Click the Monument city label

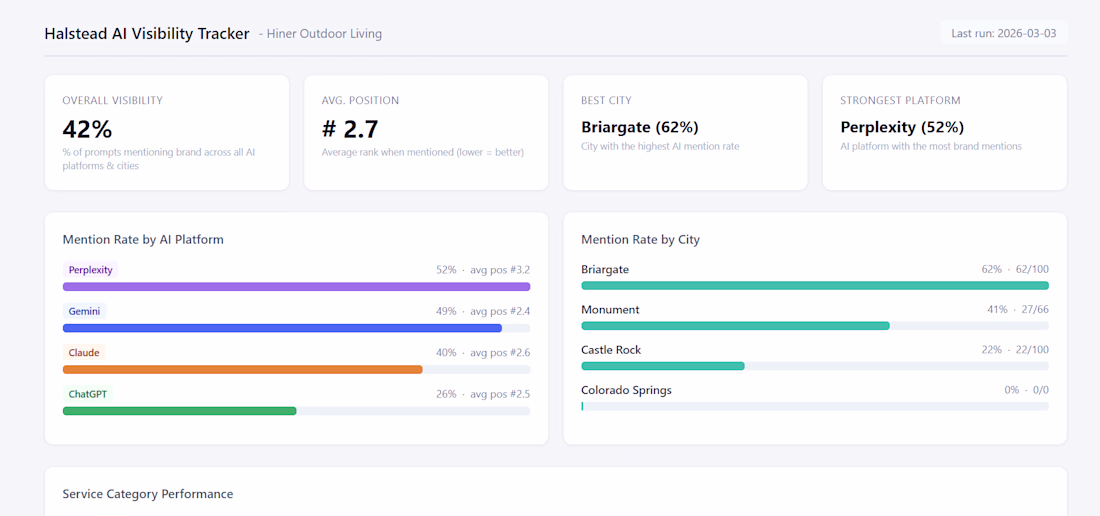pos(610,310)
